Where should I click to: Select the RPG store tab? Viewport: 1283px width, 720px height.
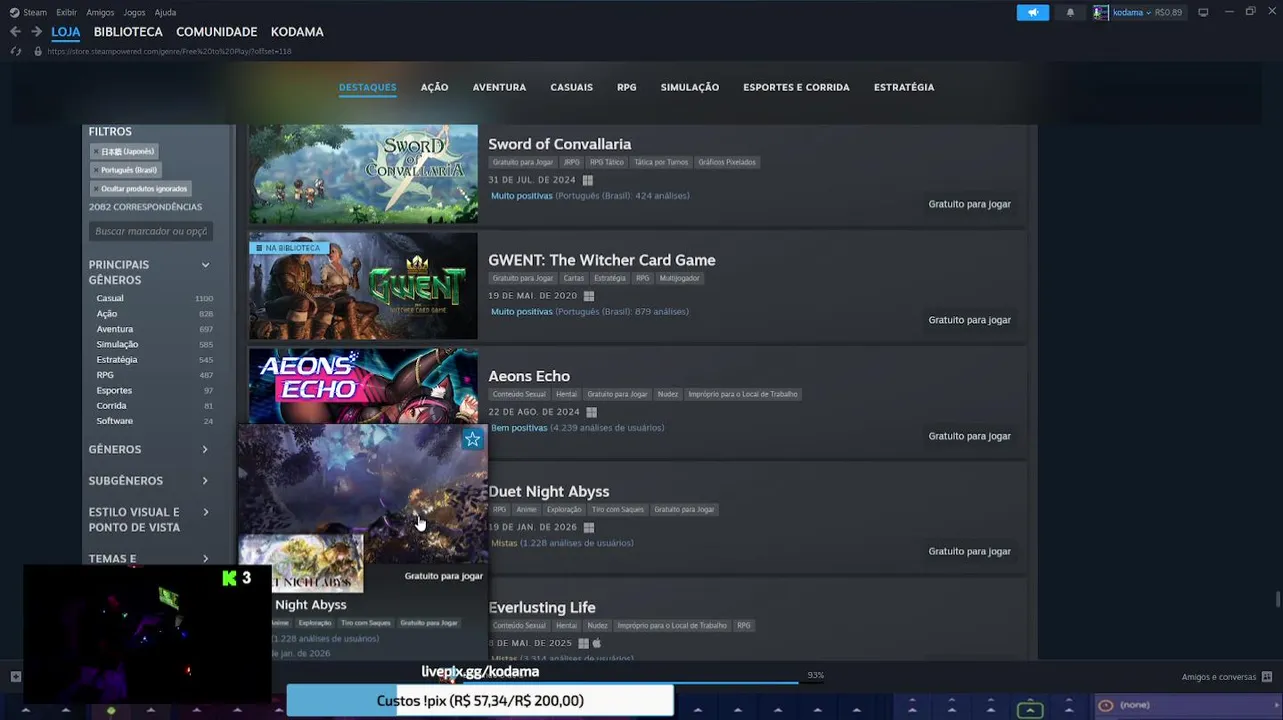pyautogui.click(x=627, y=87)
